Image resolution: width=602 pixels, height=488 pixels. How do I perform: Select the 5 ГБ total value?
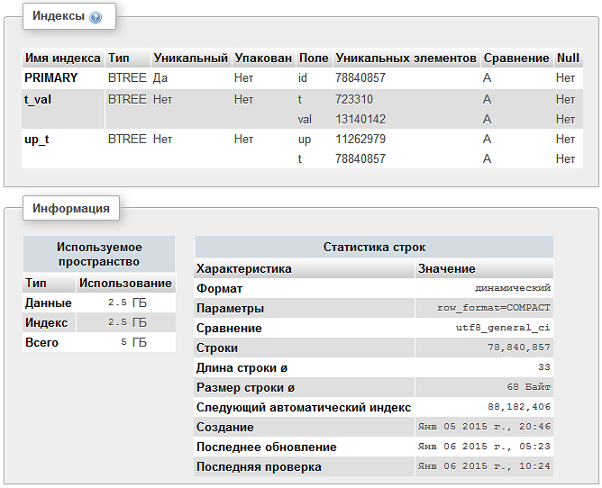point(134,342)
